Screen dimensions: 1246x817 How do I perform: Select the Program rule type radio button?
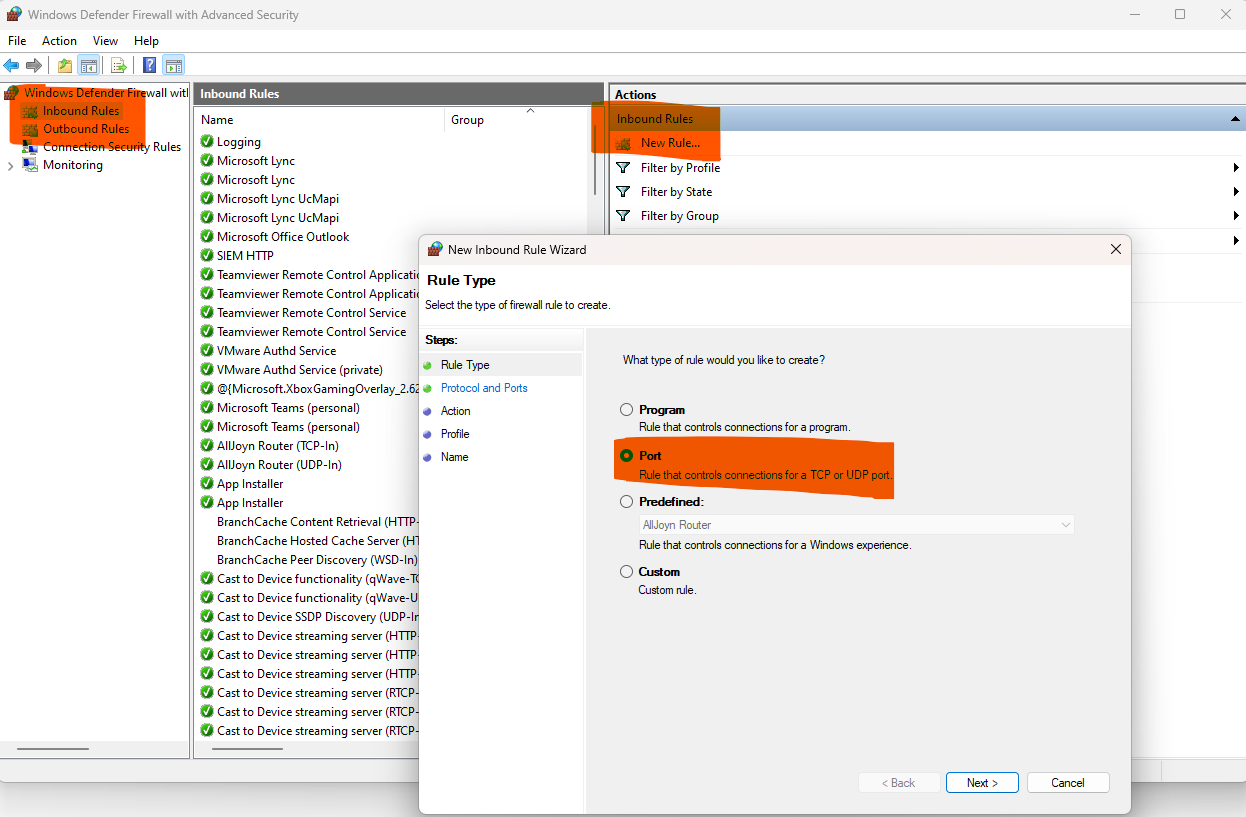point(627,410)
